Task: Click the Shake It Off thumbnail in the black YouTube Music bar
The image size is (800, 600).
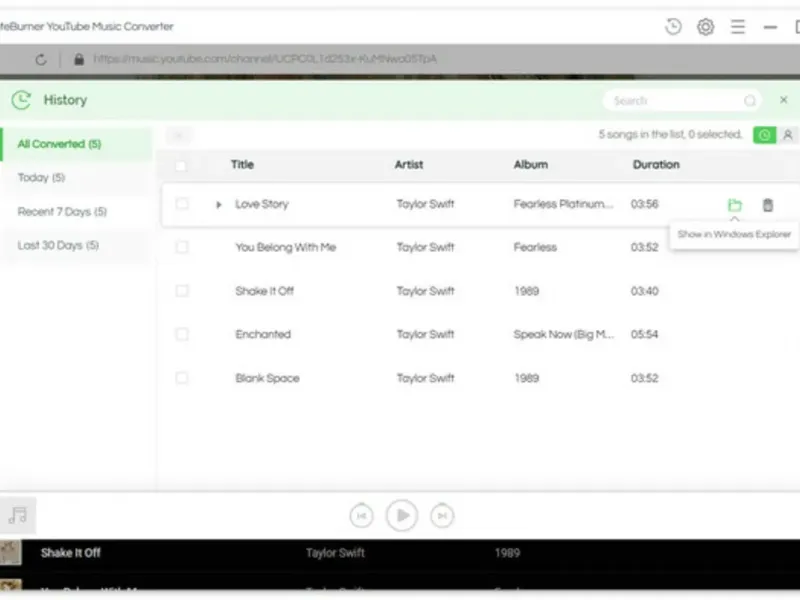Action: coord(10,553)
